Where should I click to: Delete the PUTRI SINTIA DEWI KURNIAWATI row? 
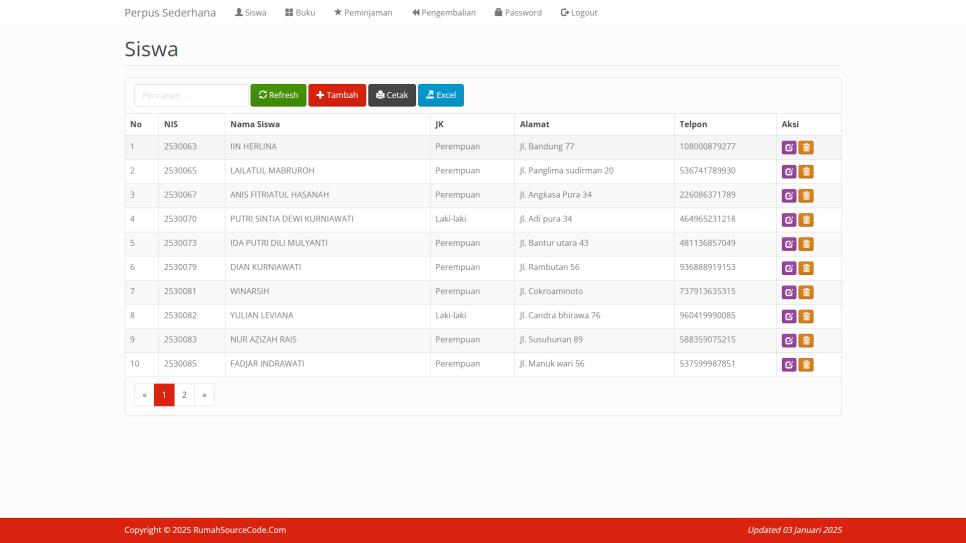pyautogui.click(x=806, y=220)
